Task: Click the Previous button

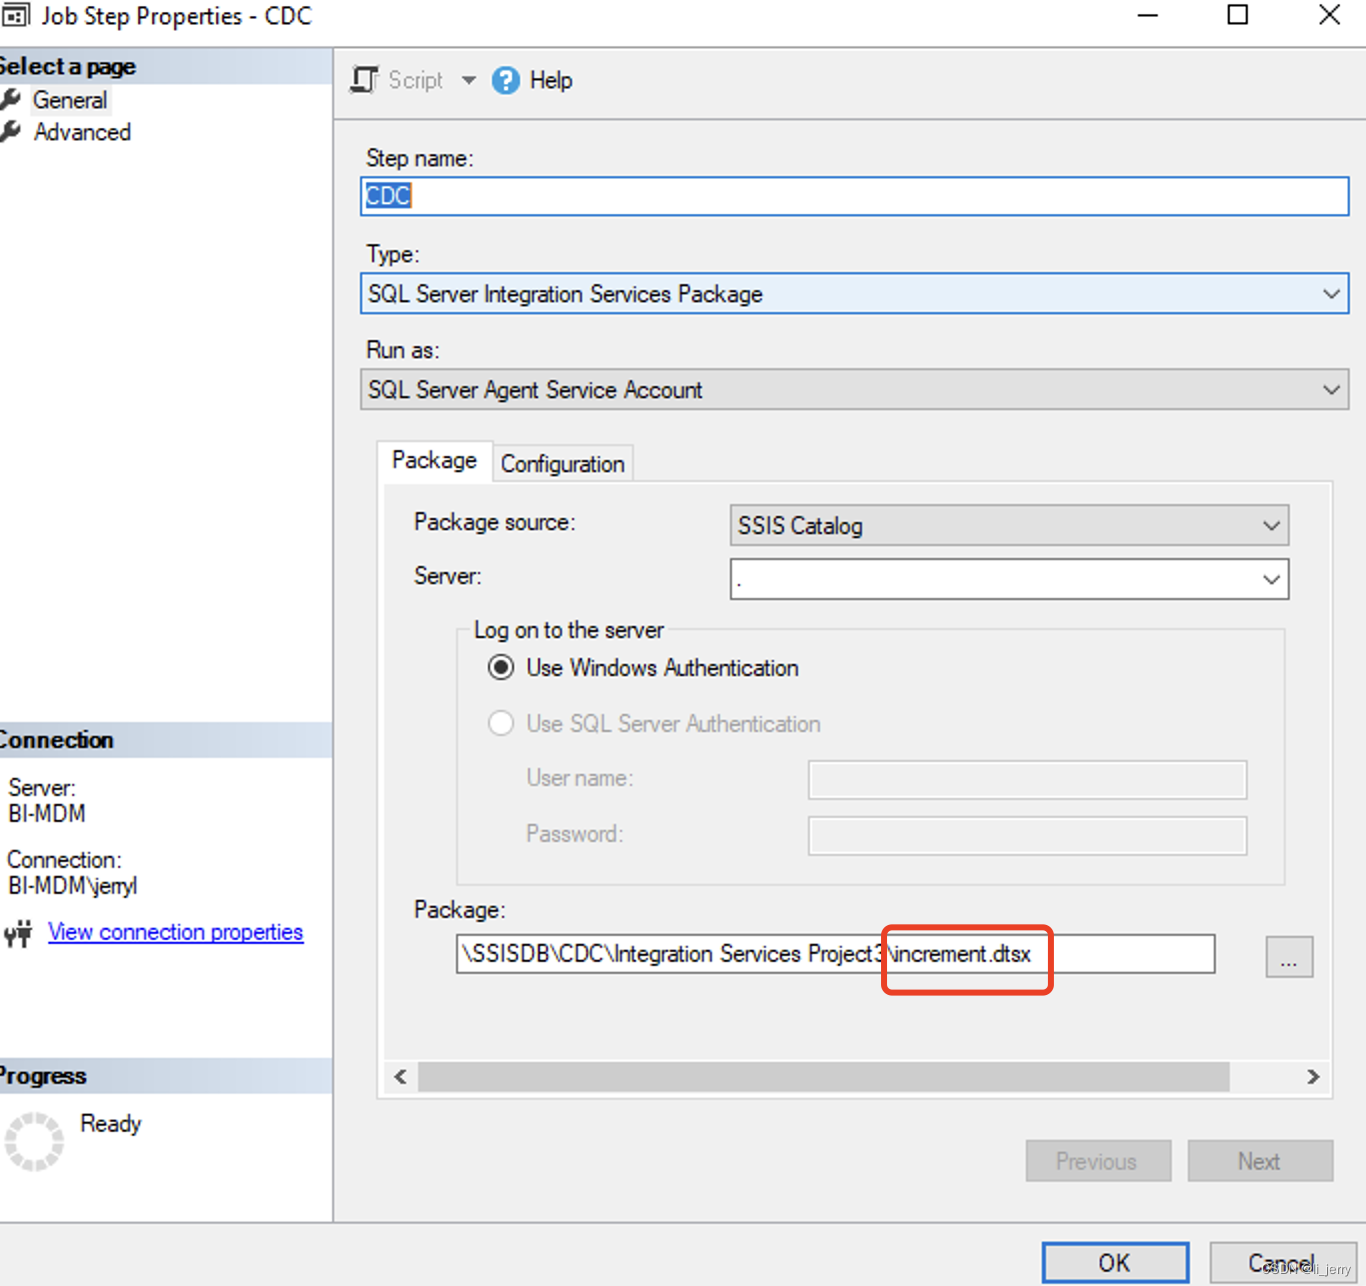Action: 1098,1161
